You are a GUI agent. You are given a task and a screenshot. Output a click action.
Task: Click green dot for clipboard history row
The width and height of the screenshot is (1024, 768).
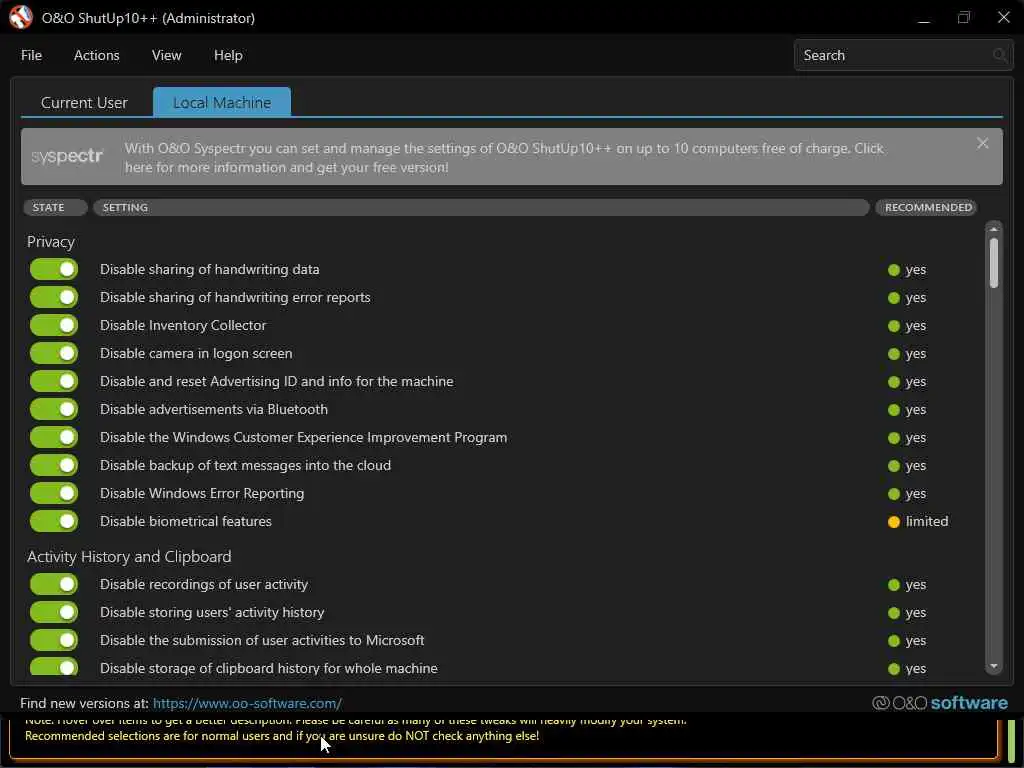coord(894,669)
